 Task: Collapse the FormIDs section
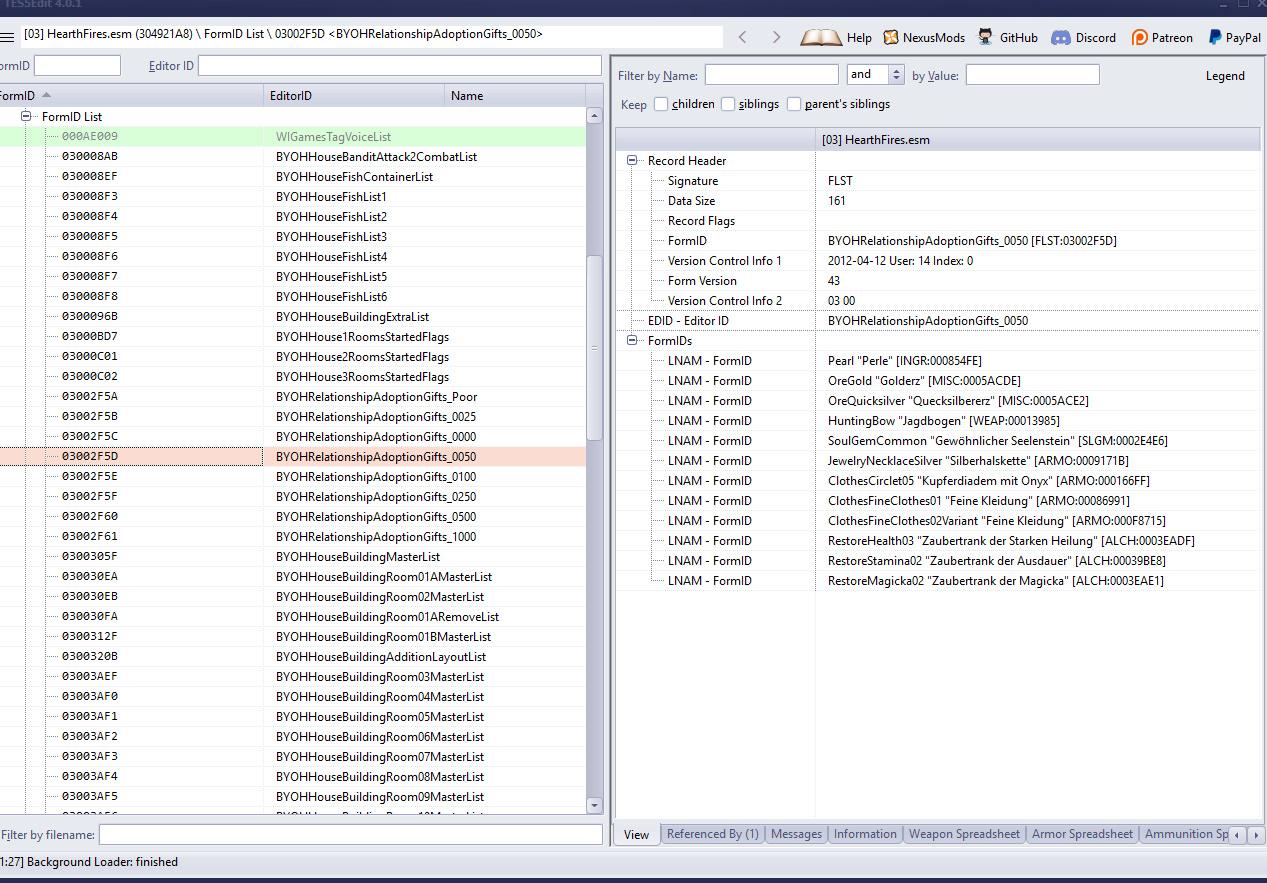[632, 341]
